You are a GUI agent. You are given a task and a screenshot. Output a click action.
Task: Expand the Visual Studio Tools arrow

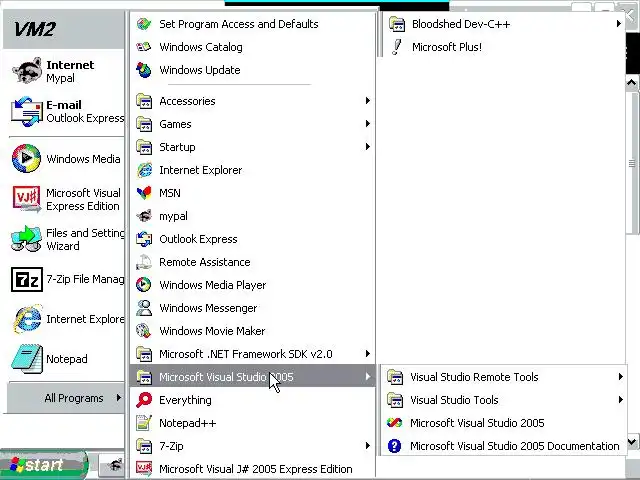click(620, 400)
